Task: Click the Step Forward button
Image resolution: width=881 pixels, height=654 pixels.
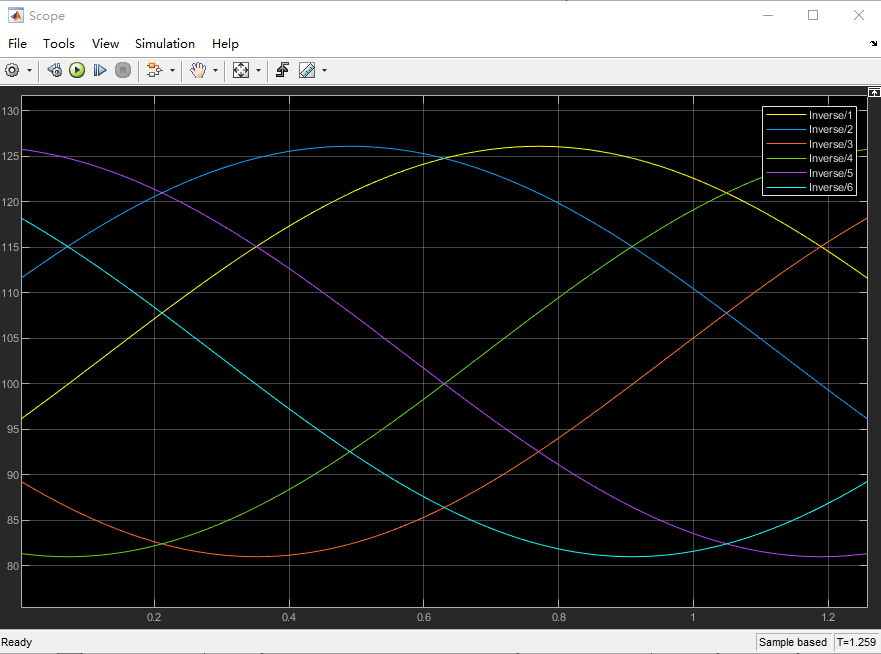Action: pyautogui.click(x=100, y=70)
